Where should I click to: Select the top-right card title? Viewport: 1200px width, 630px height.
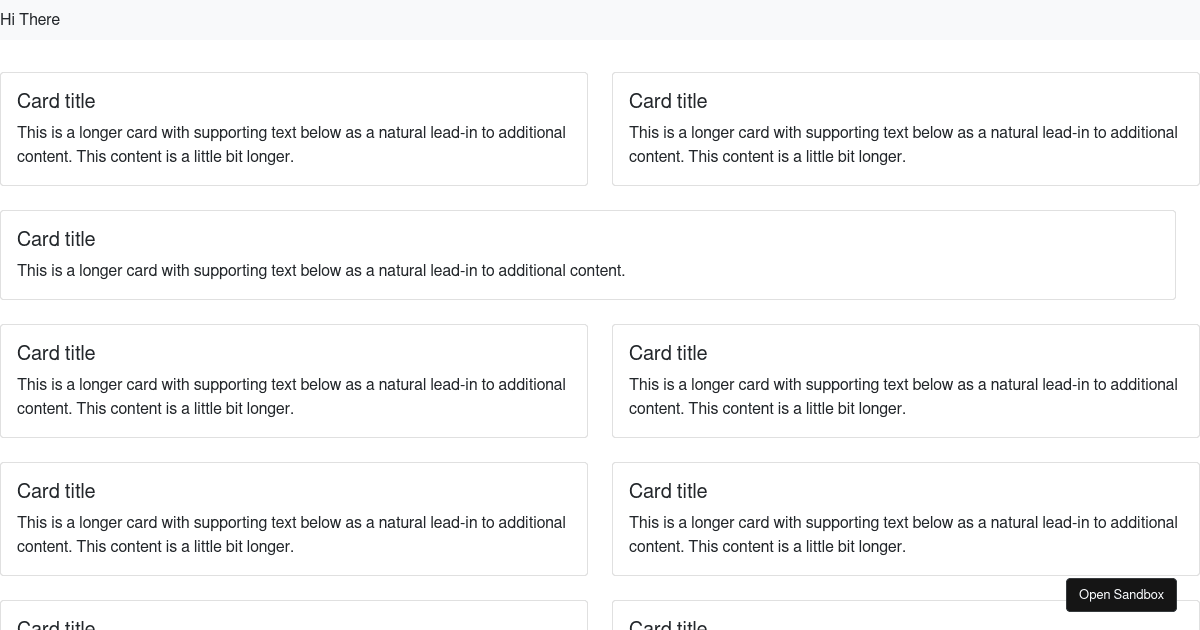[x=667, y=101]
